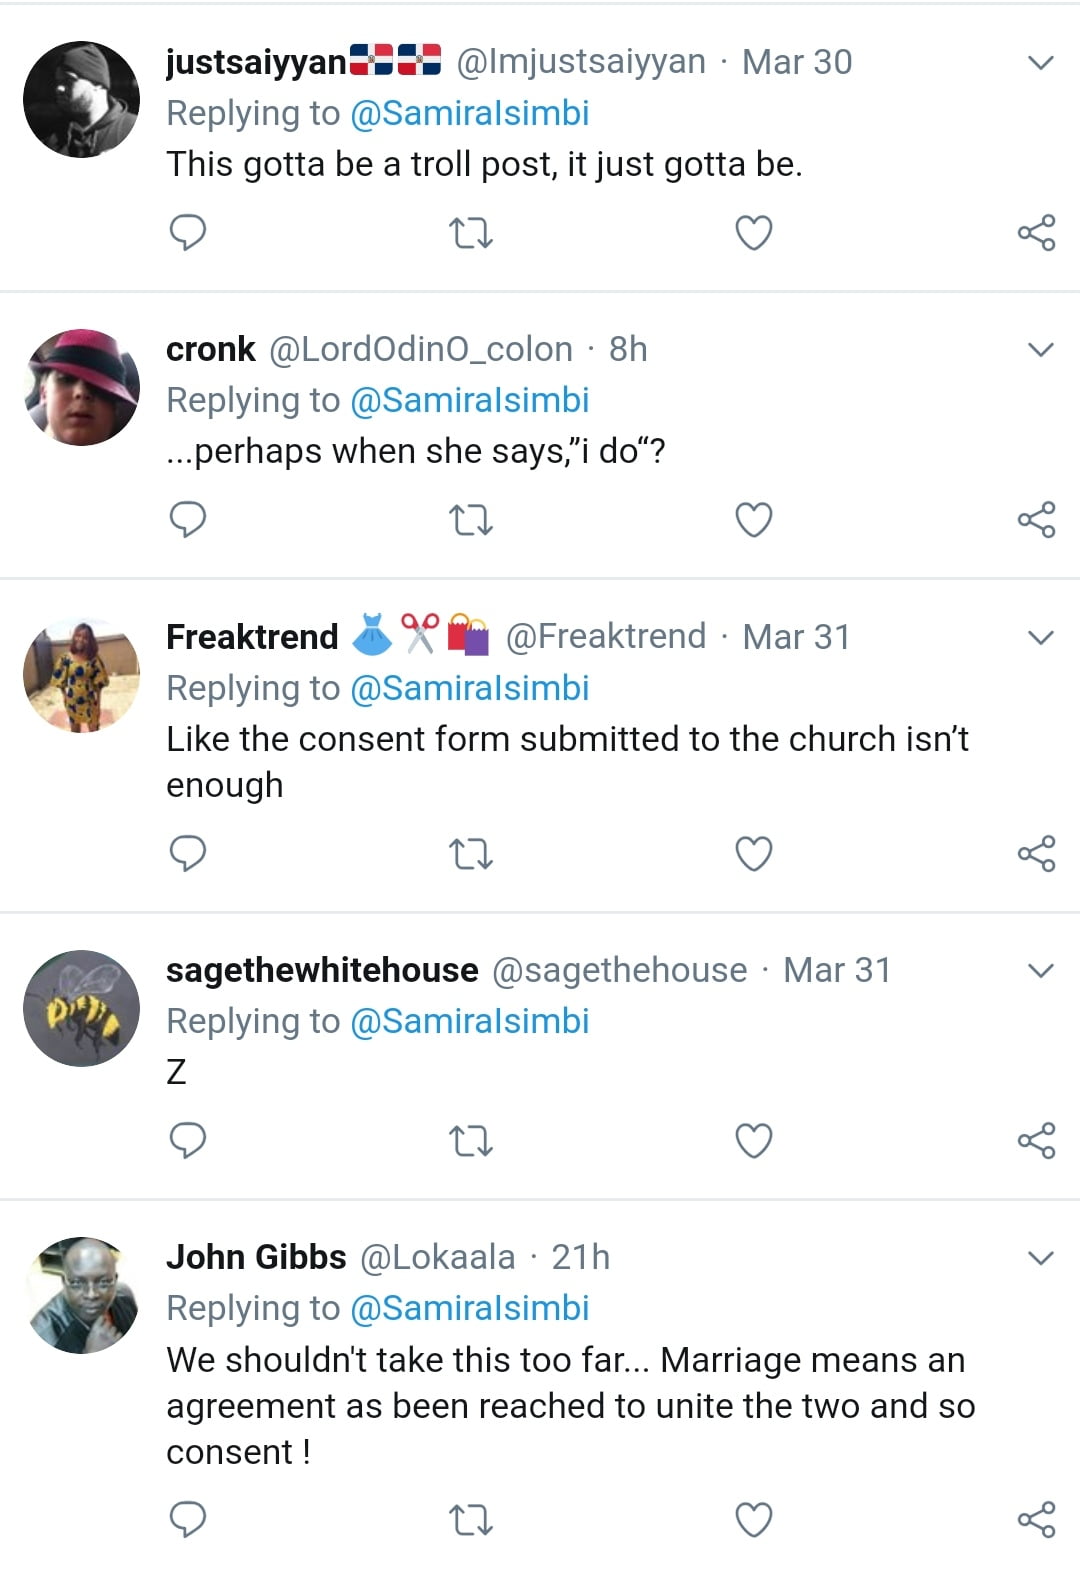This screenshot has height=1571, width=1080.
Task: Open the Freaktrend display name
Action: pyautogui.click(x=252, y=637)
